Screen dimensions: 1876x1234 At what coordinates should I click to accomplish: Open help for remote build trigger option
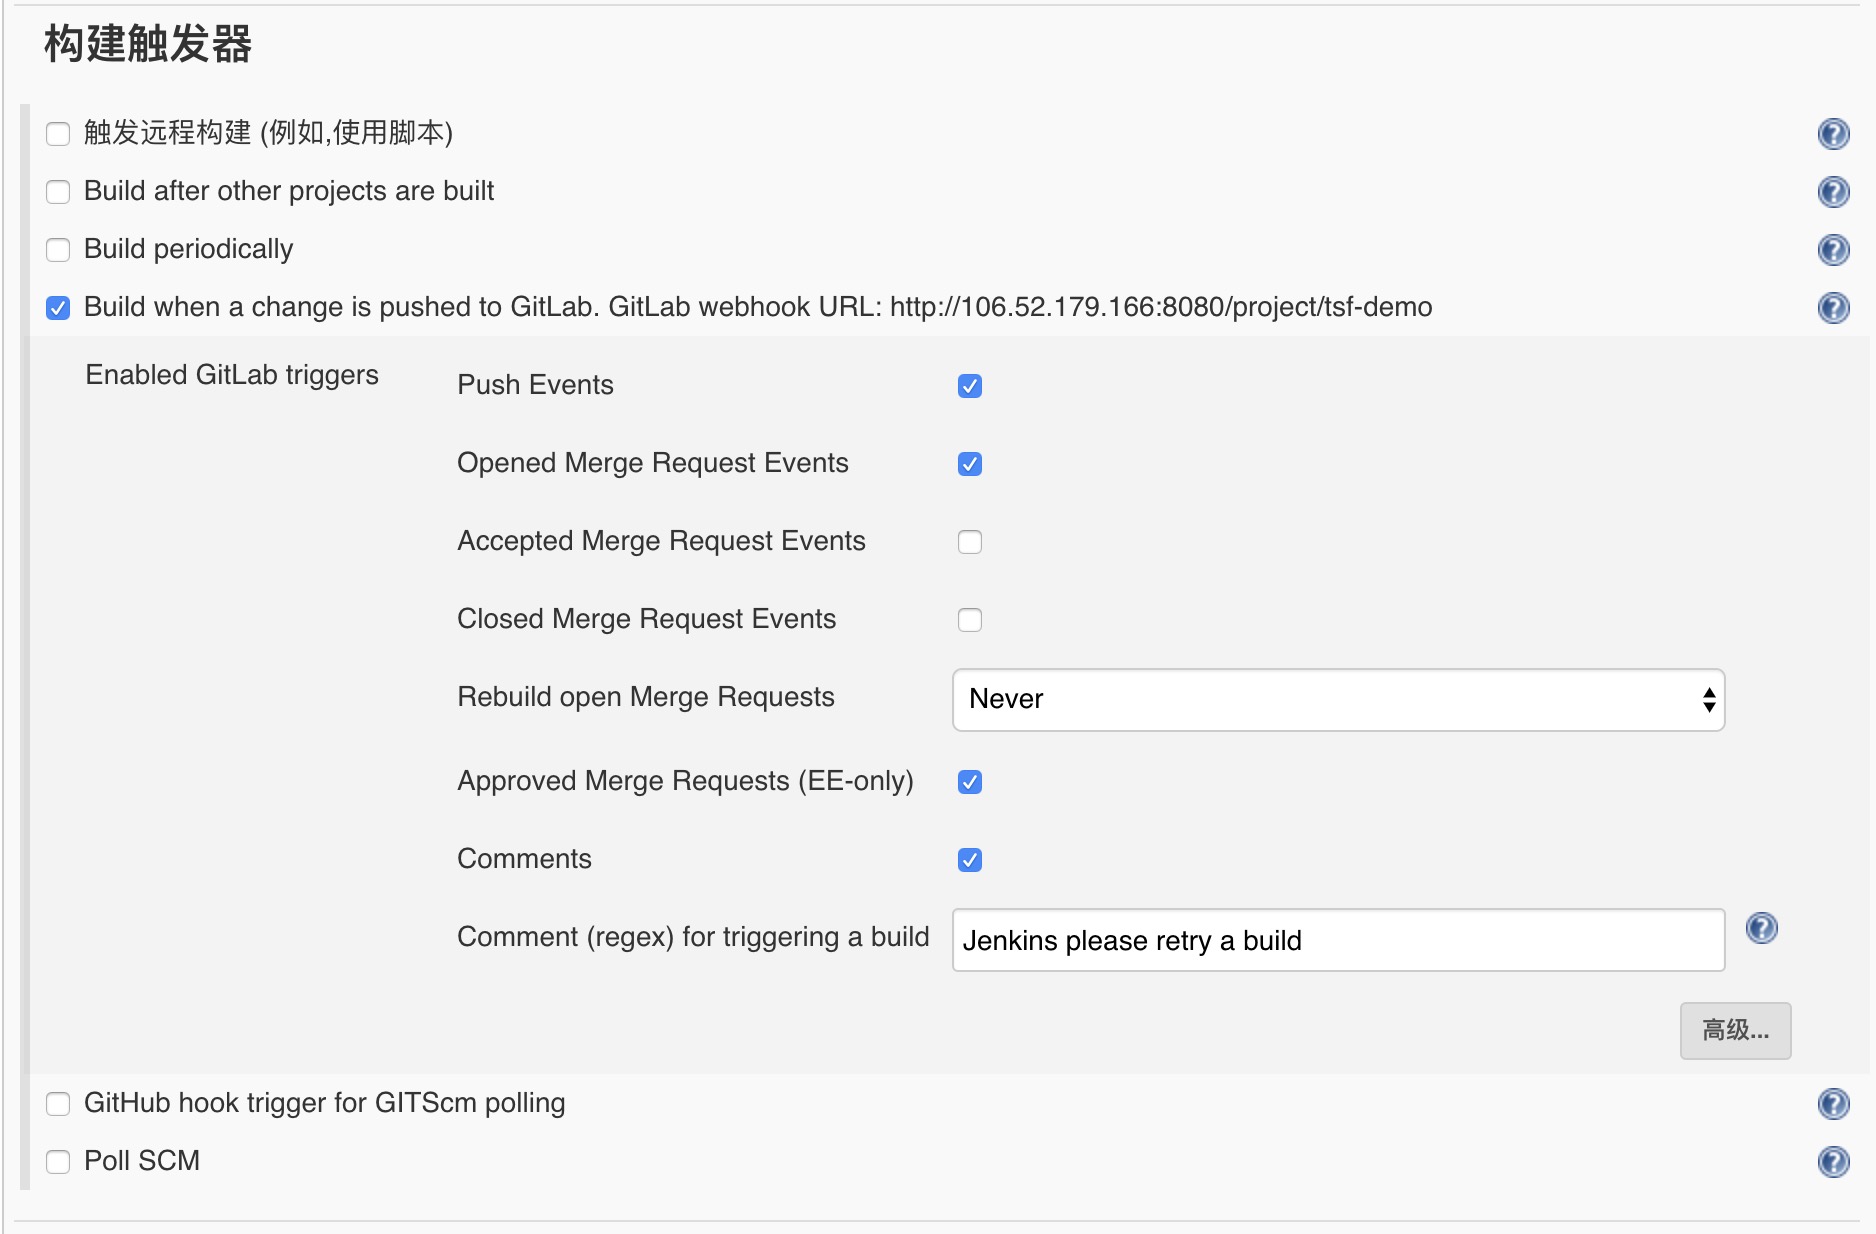(x=1833, y=134)
